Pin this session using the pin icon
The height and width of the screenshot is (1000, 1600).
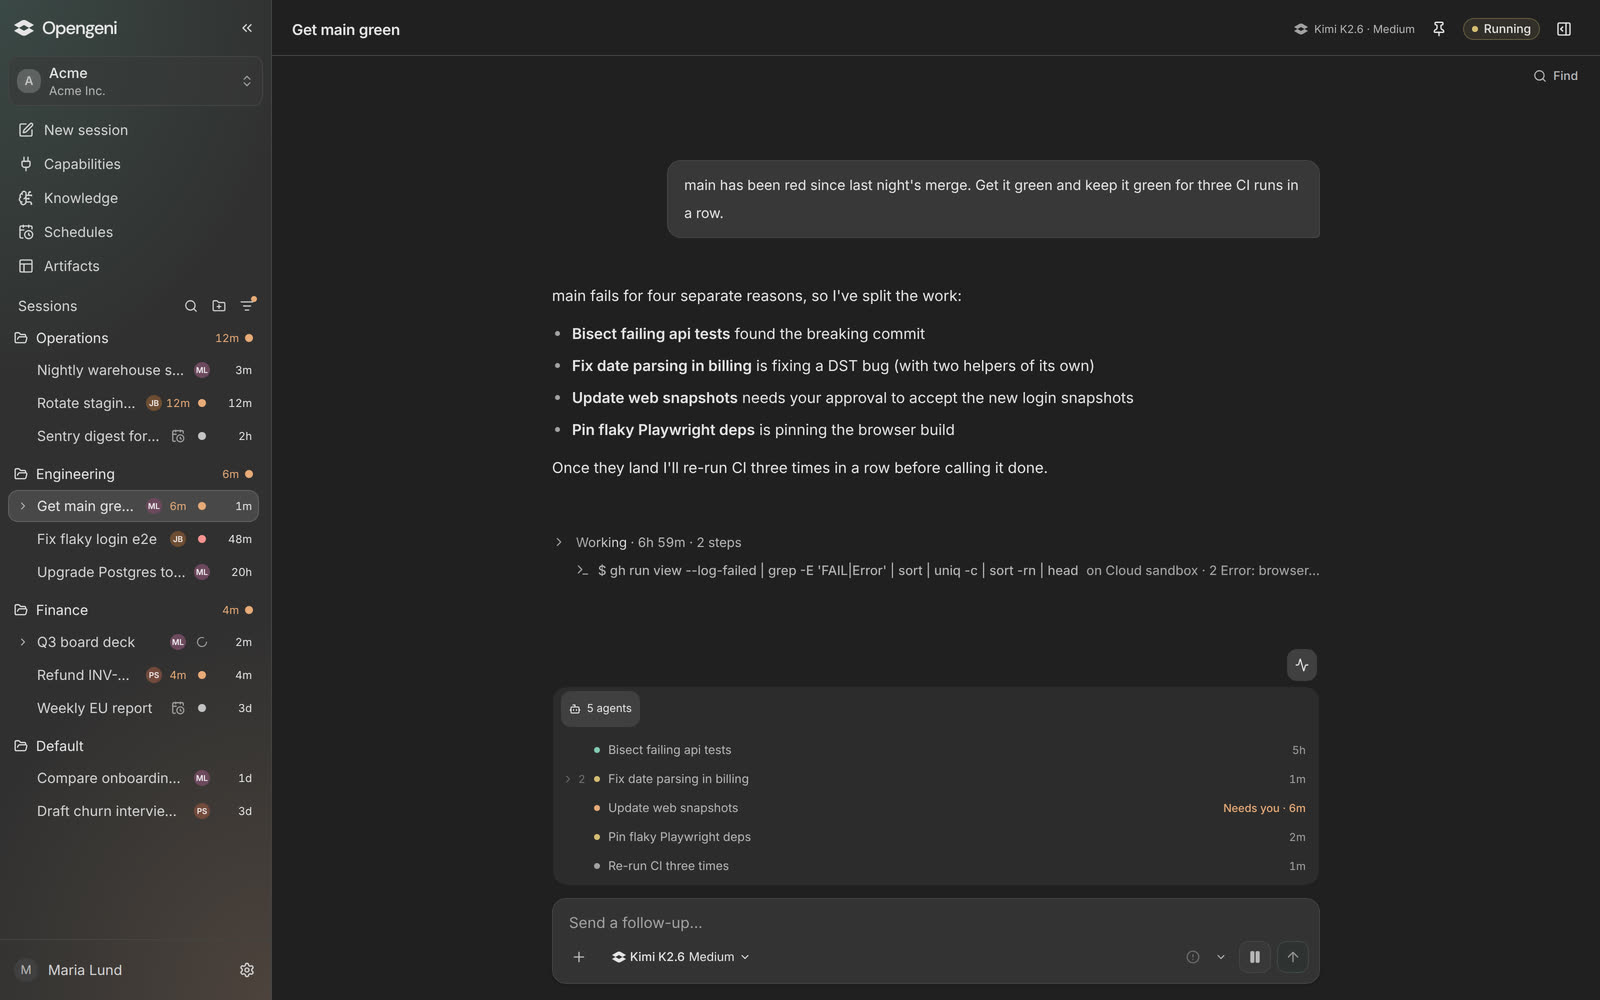click(1439, 29)
